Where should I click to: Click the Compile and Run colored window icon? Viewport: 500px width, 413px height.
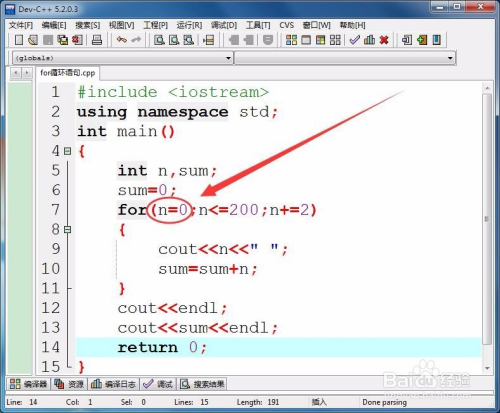(321, 40)
